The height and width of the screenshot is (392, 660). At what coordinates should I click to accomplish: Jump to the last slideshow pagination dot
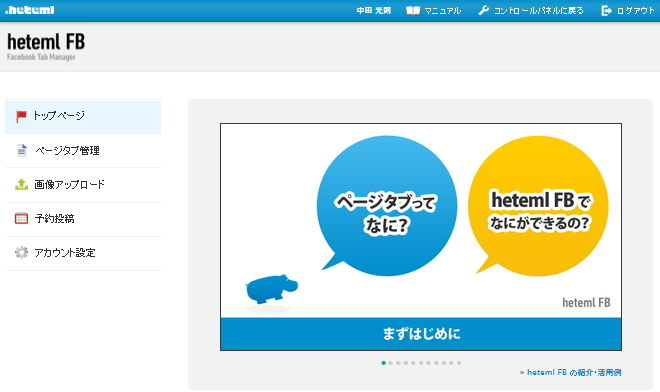(x=459, y=363)
